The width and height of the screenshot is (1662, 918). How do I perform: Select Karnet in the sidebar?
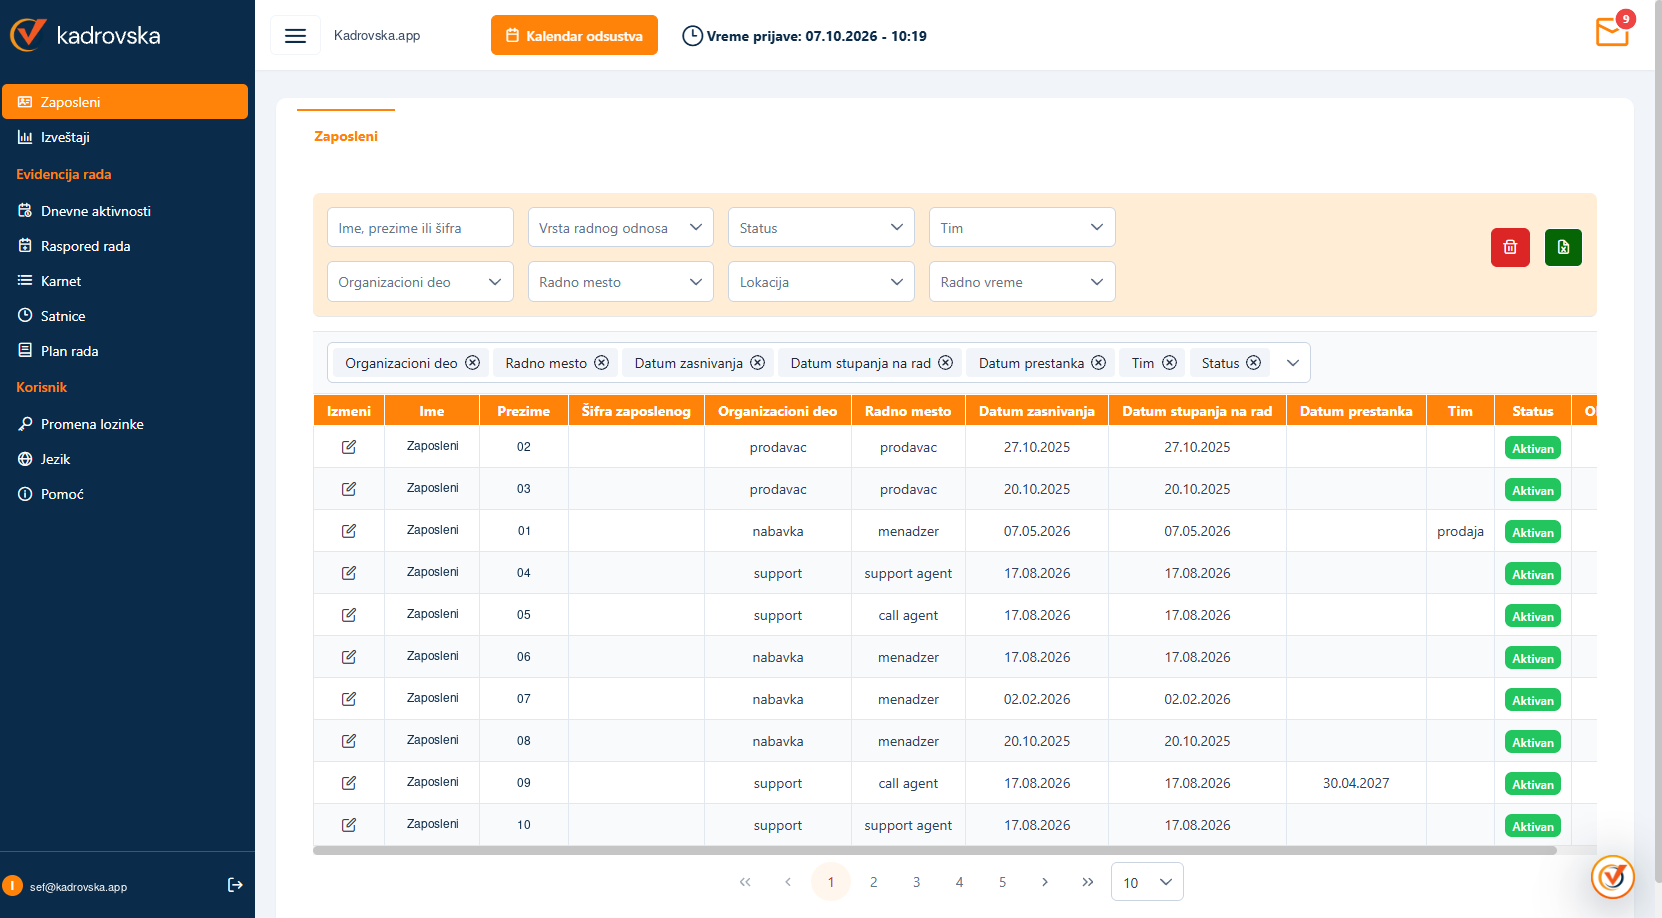125,281
